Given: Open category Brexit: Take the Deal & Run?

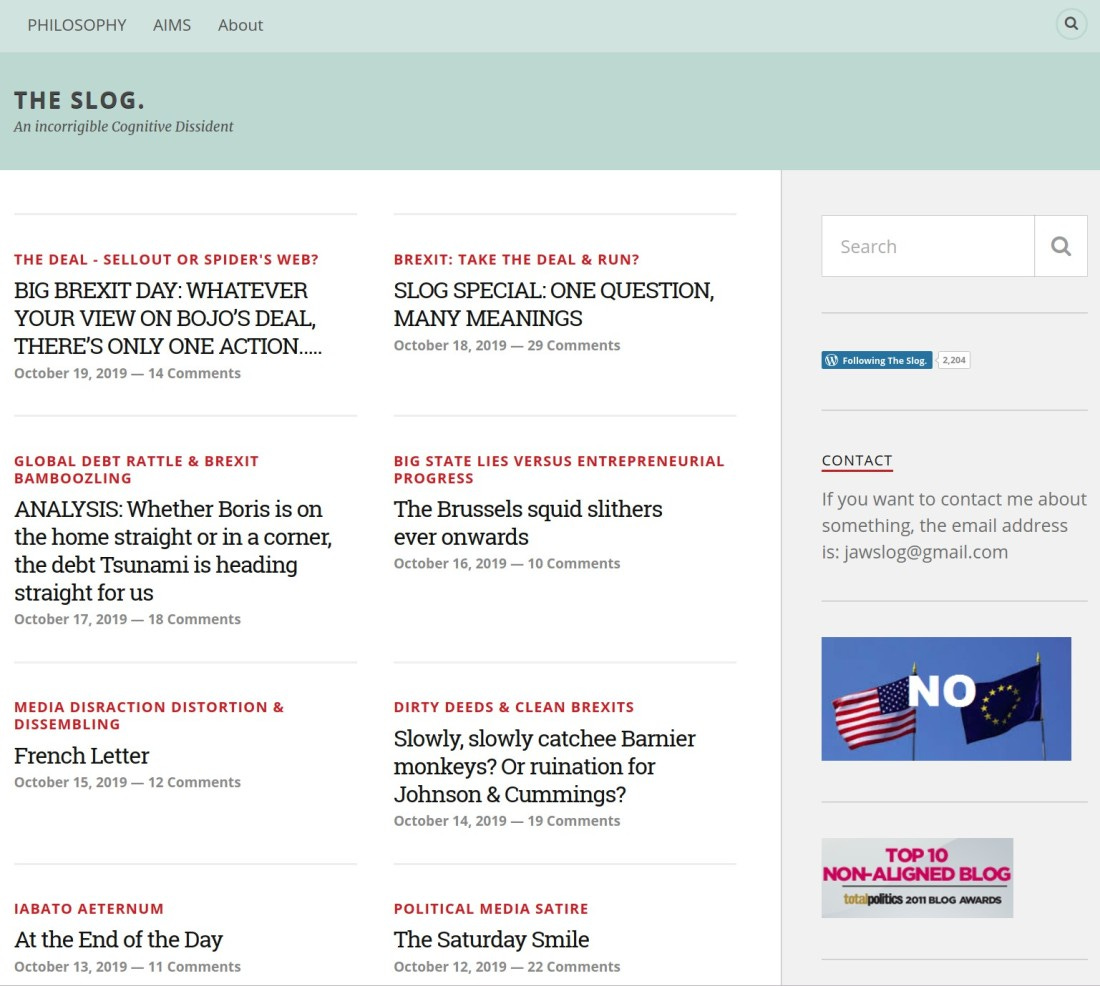Looking at the screenshot, I should tap(516, 260).
